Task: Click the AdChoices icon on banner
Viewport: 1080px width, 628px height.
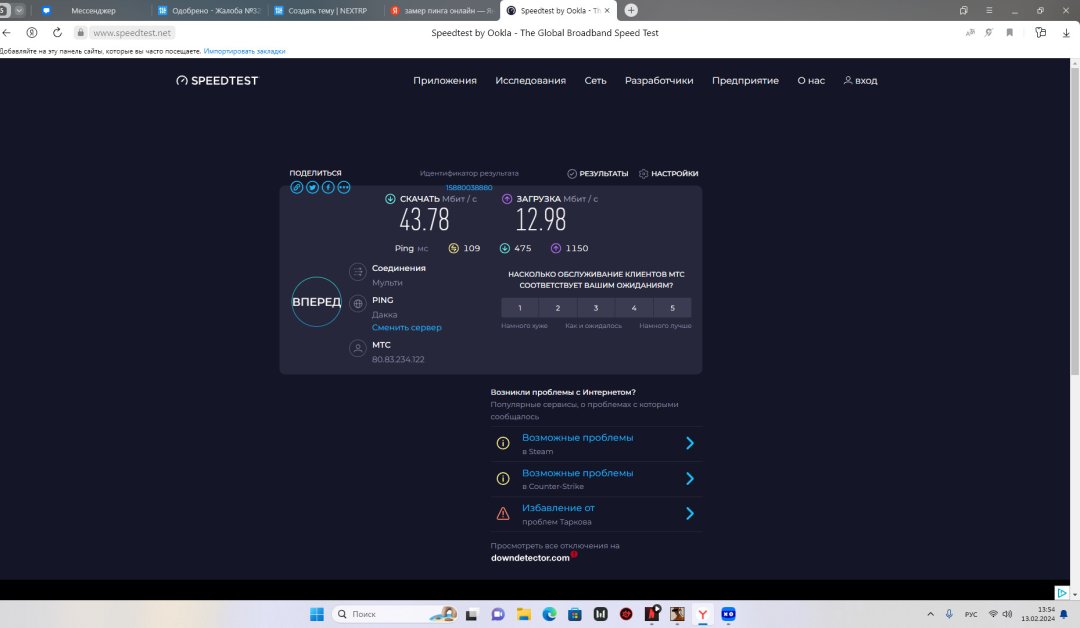Action: pyautogui.click(x=1061, y=593)
